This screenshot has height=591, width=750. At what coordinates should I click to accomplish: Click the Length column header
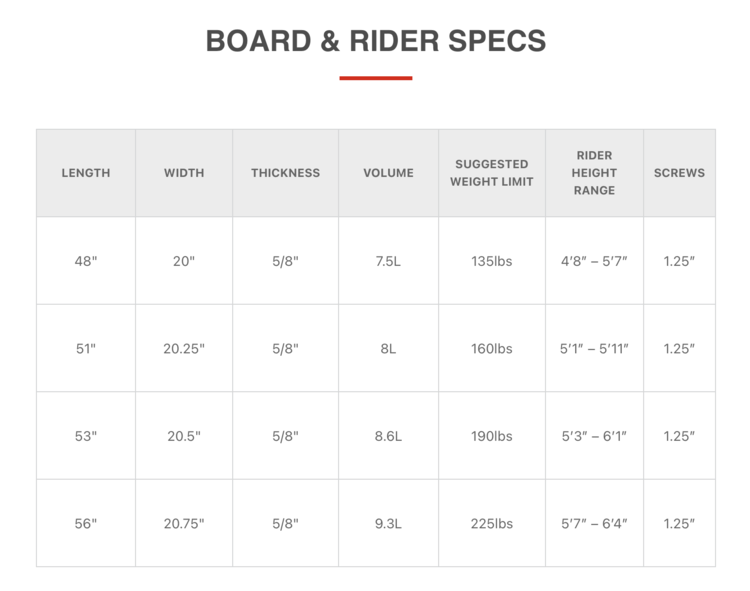coord(86,173)
